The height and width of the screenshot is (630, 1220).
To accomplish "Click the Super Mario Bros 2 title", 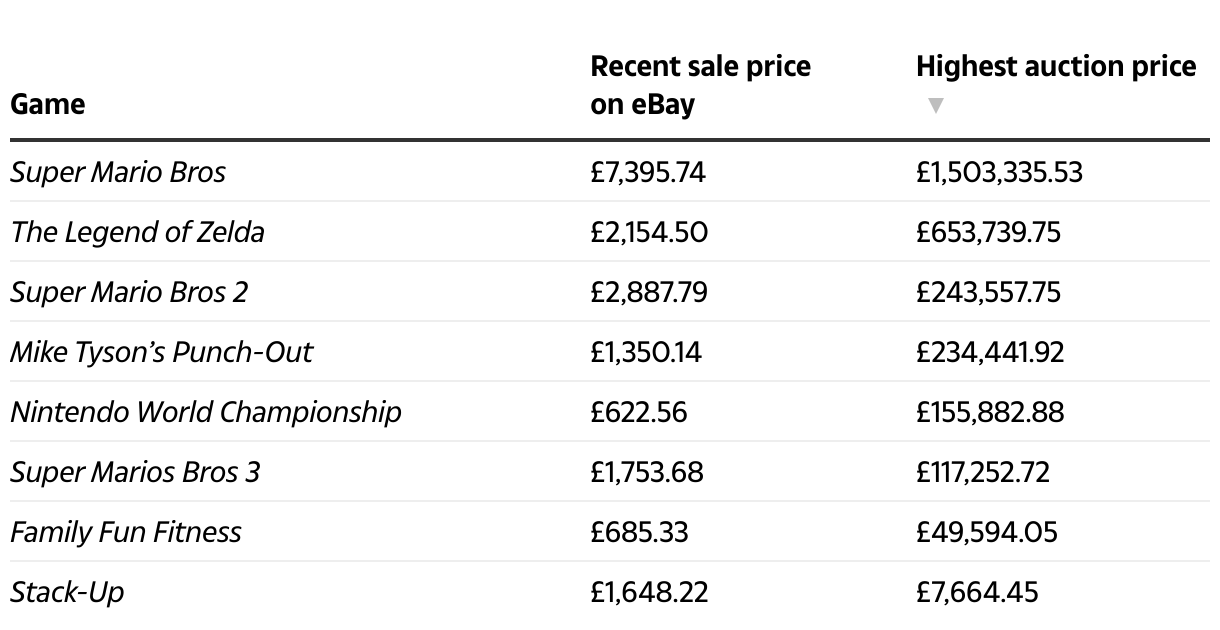I will tap(129, 292).
